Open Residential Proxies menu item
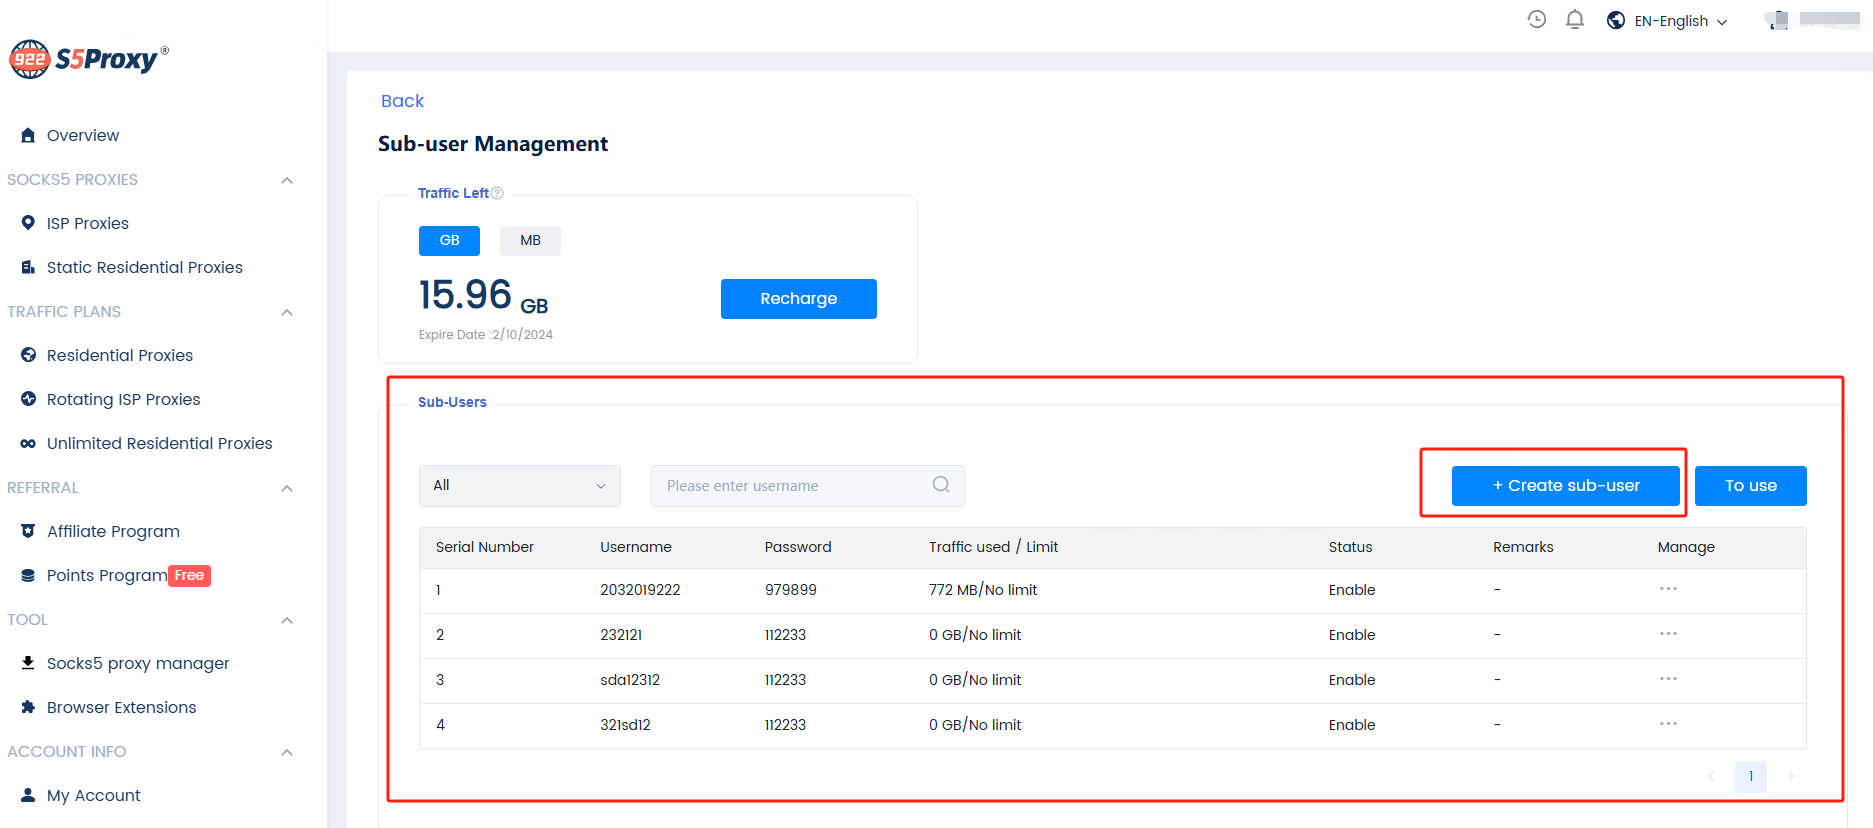 pyautogui.click(x=120, y=355)
